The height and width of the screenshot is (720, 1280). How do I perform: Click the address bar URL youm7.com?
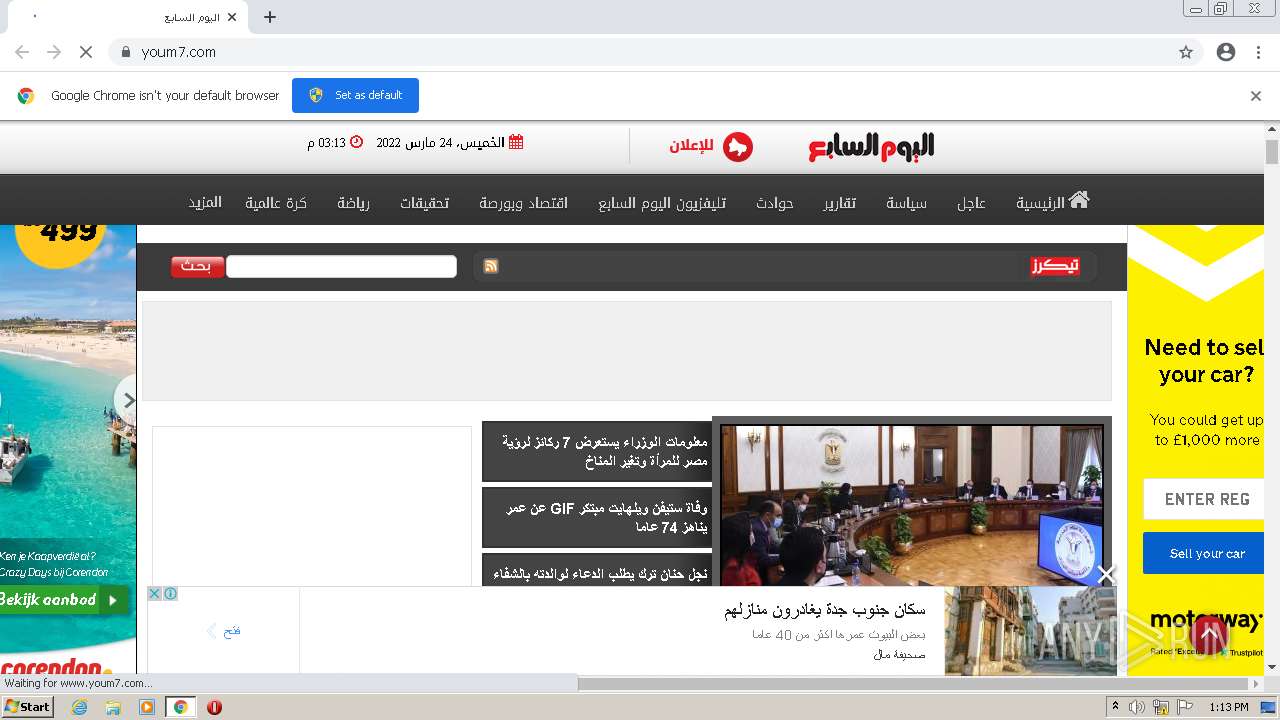(x=179, y=52)
